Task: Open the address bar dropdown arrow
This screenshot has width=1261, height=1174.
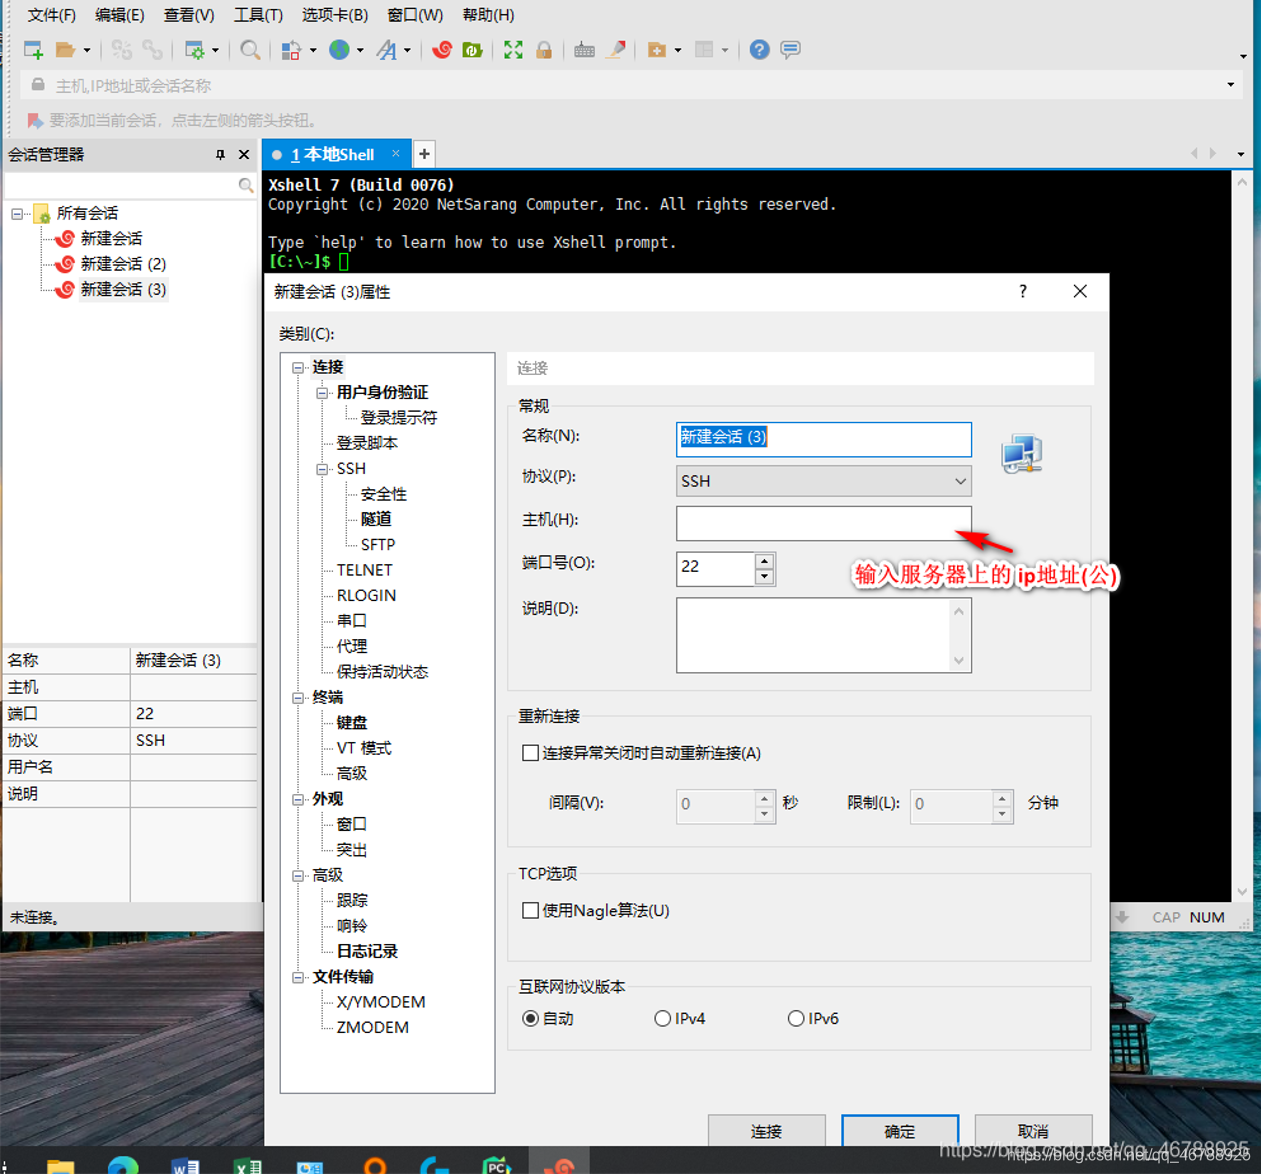Action: click(x=1231, y=85)
